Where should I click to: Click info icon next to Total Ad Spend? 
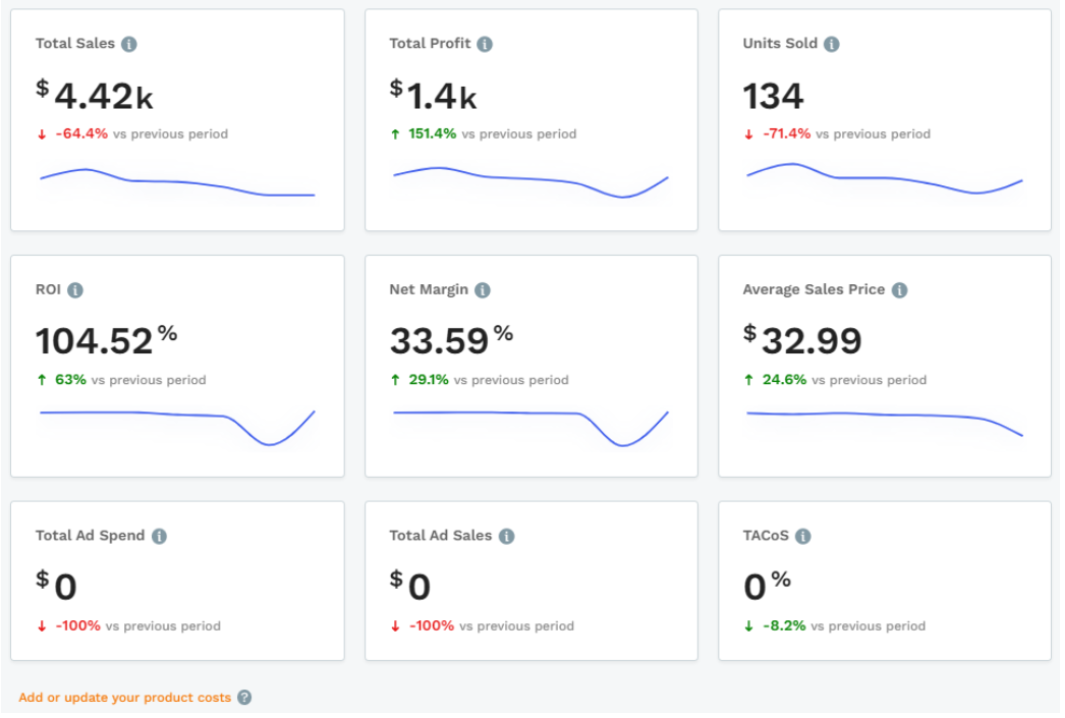160,537
